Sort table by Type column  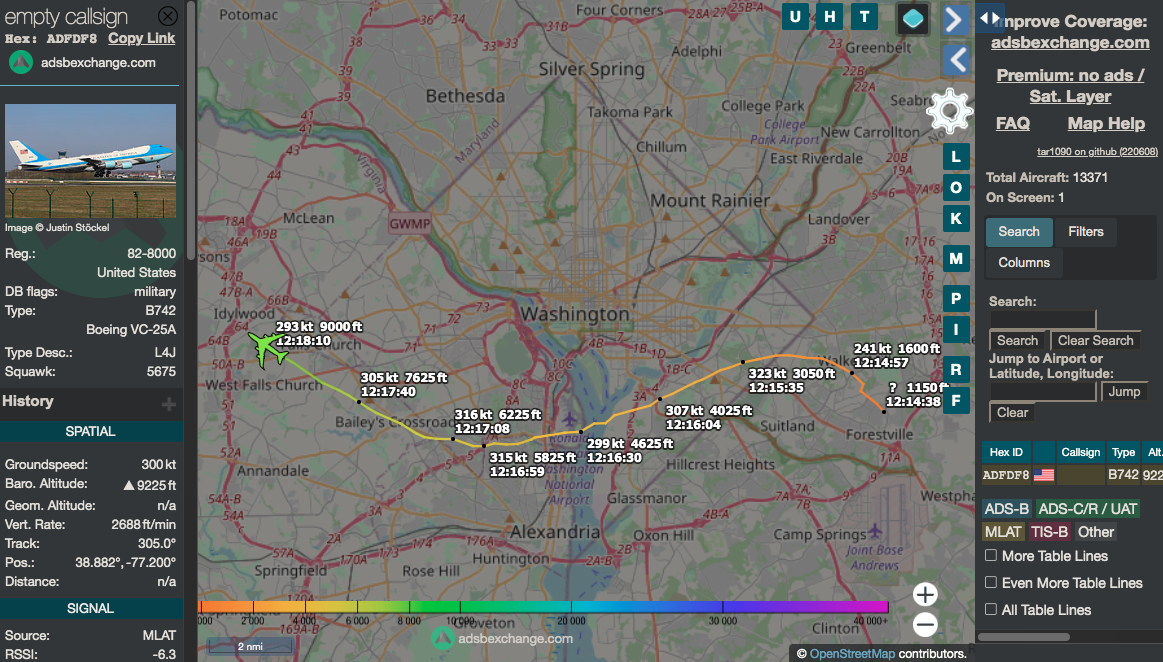[1123, 452]
